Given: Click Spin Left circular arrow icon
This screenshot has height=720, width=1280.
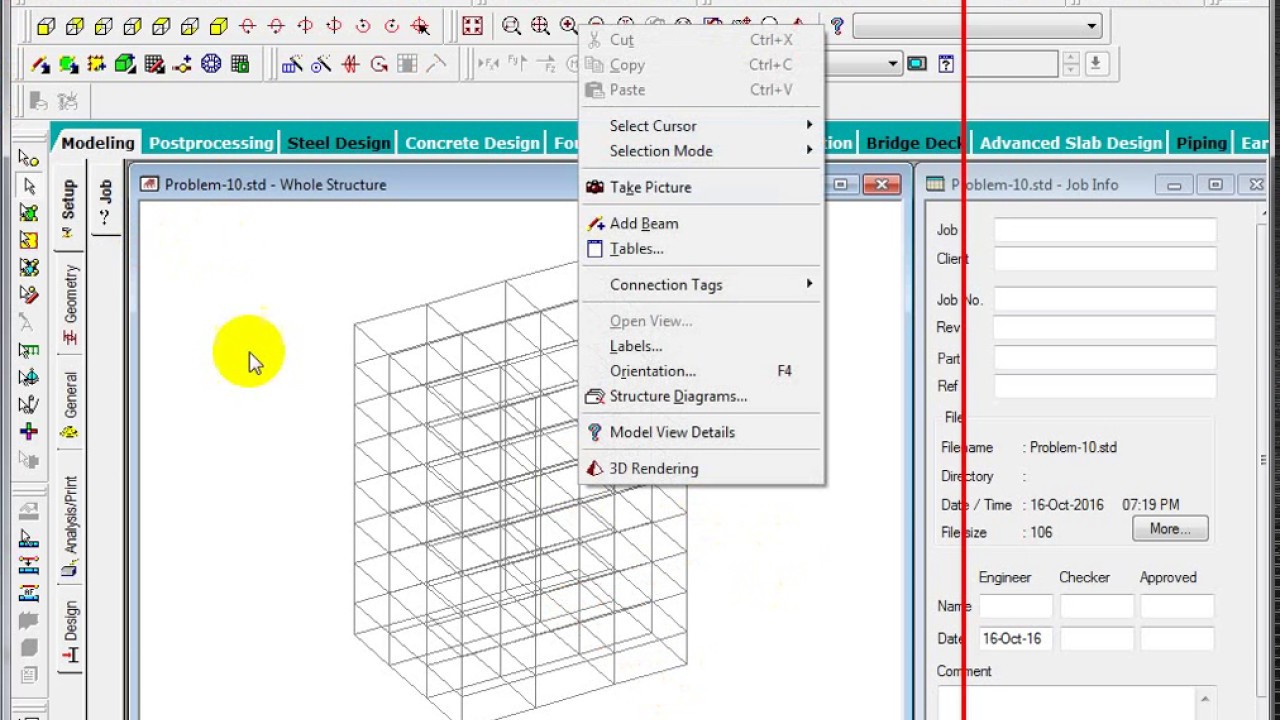Looking at the screenshot, I should pyautogui.click(x=363, y=27).
